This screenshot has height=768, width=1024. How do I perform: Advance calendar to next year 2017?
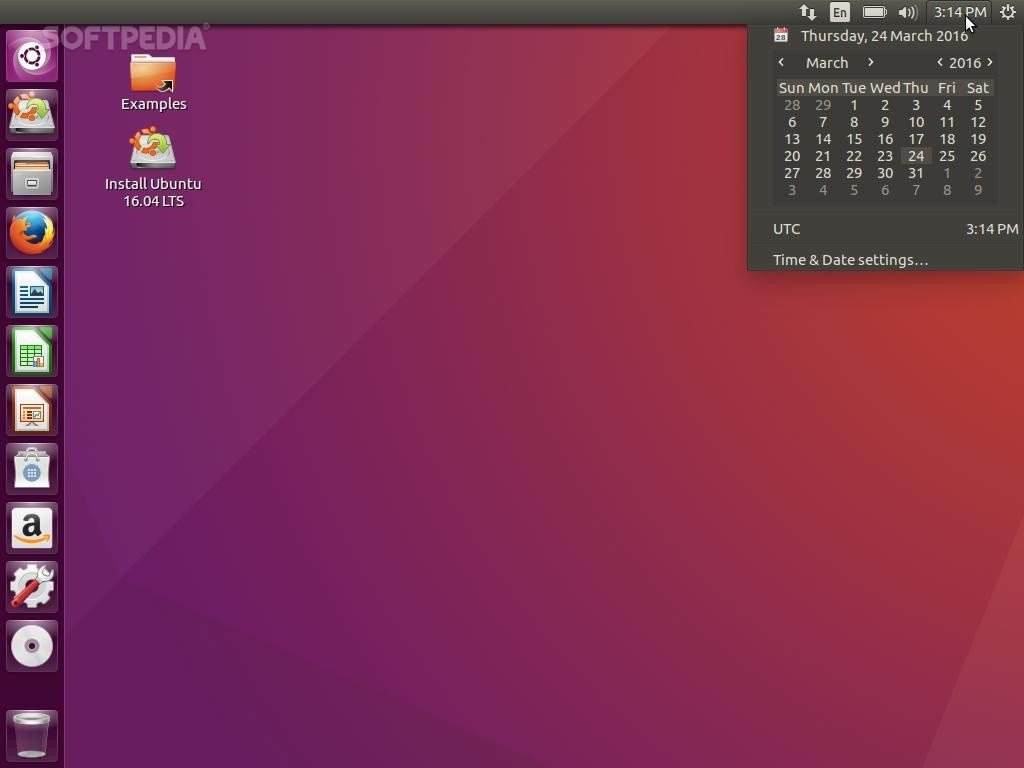click(x=990, y=62)
